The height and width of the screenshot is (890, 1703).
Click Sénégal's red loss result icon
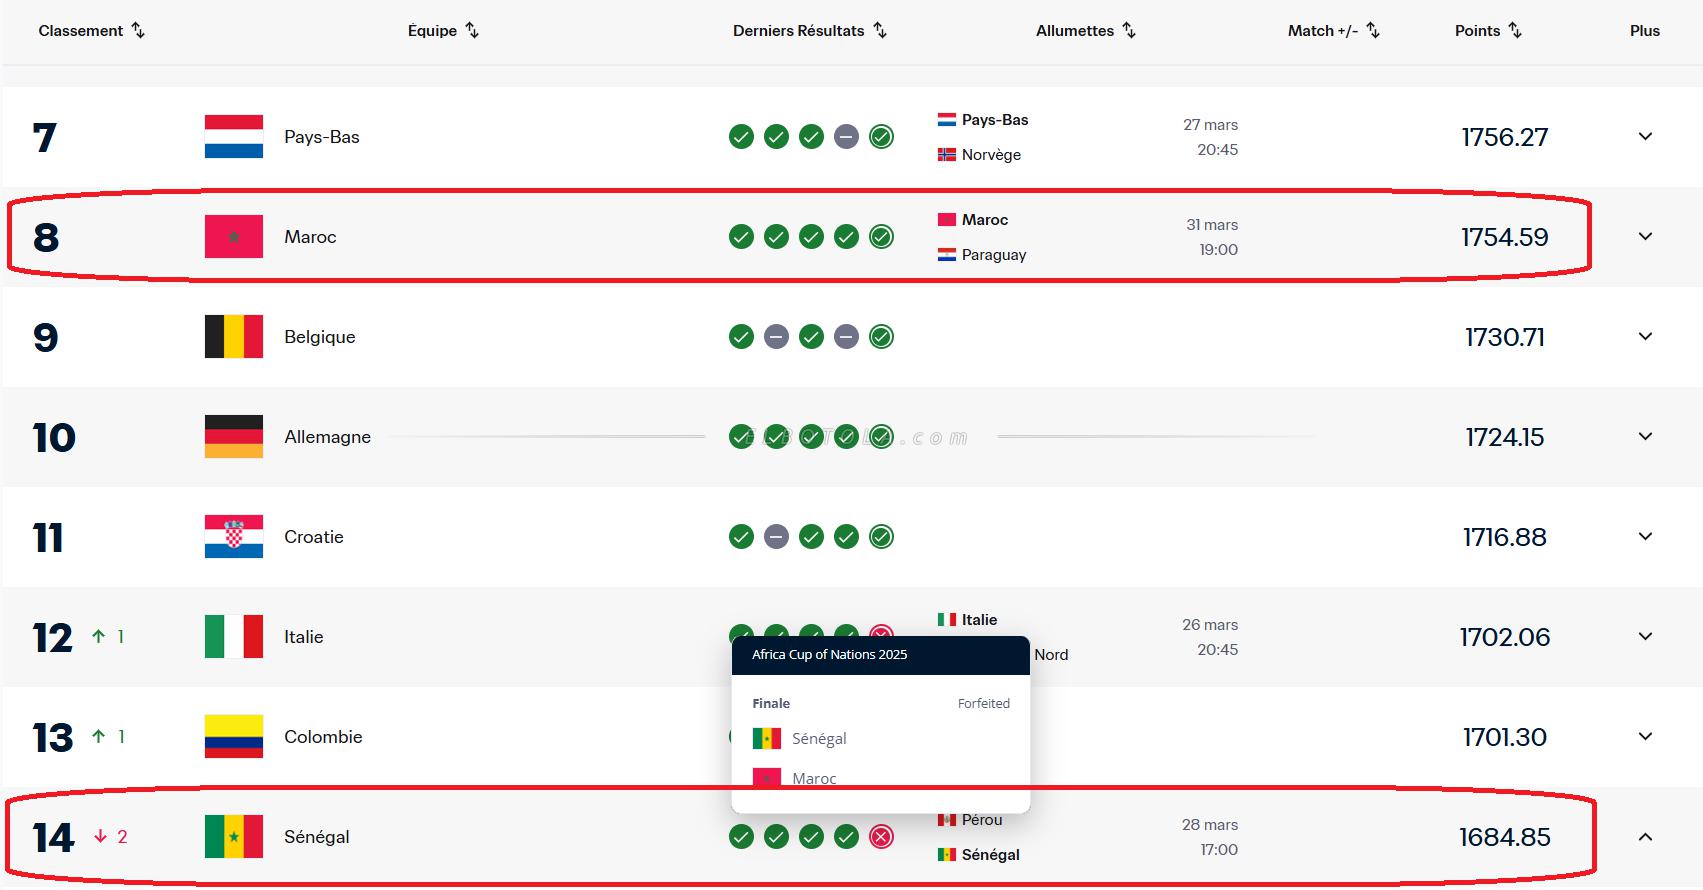pos(881,837)
